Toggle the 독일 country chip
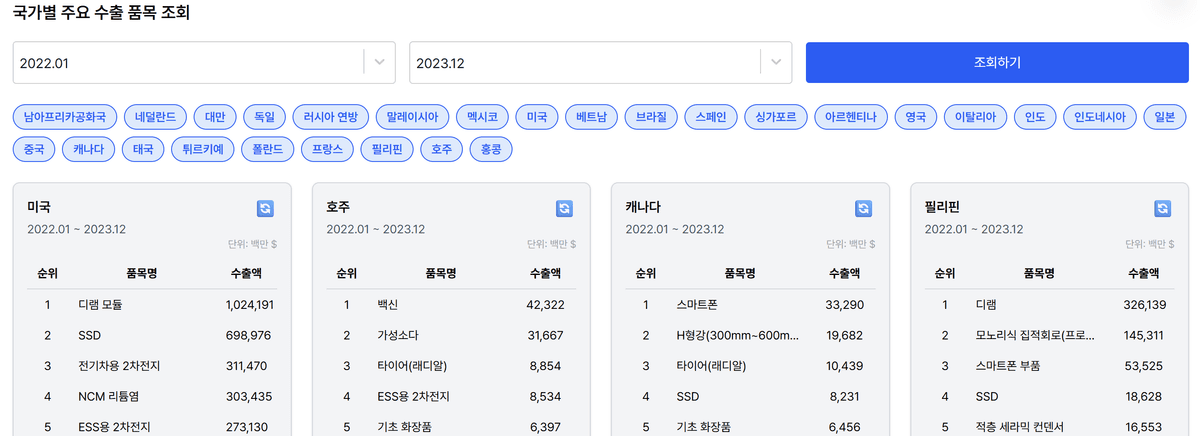Image resolution: width=1200 pixels, height=436 pixels. 265,117
